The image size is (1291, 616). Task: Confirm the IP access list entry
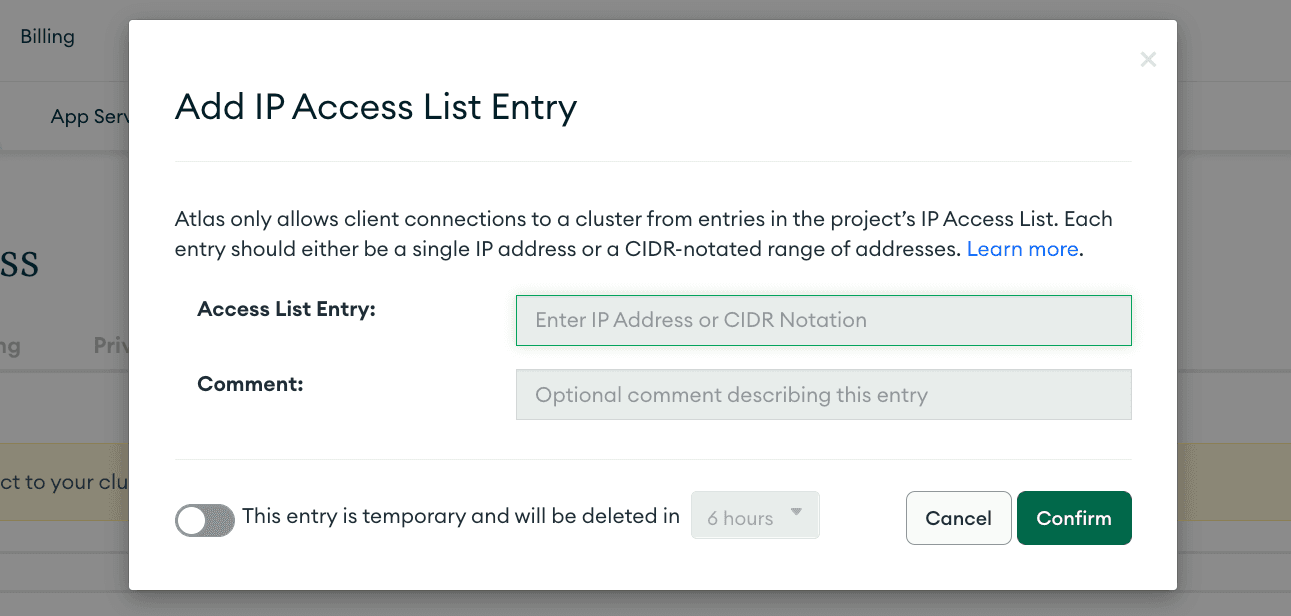click(x=1073, y=518)
